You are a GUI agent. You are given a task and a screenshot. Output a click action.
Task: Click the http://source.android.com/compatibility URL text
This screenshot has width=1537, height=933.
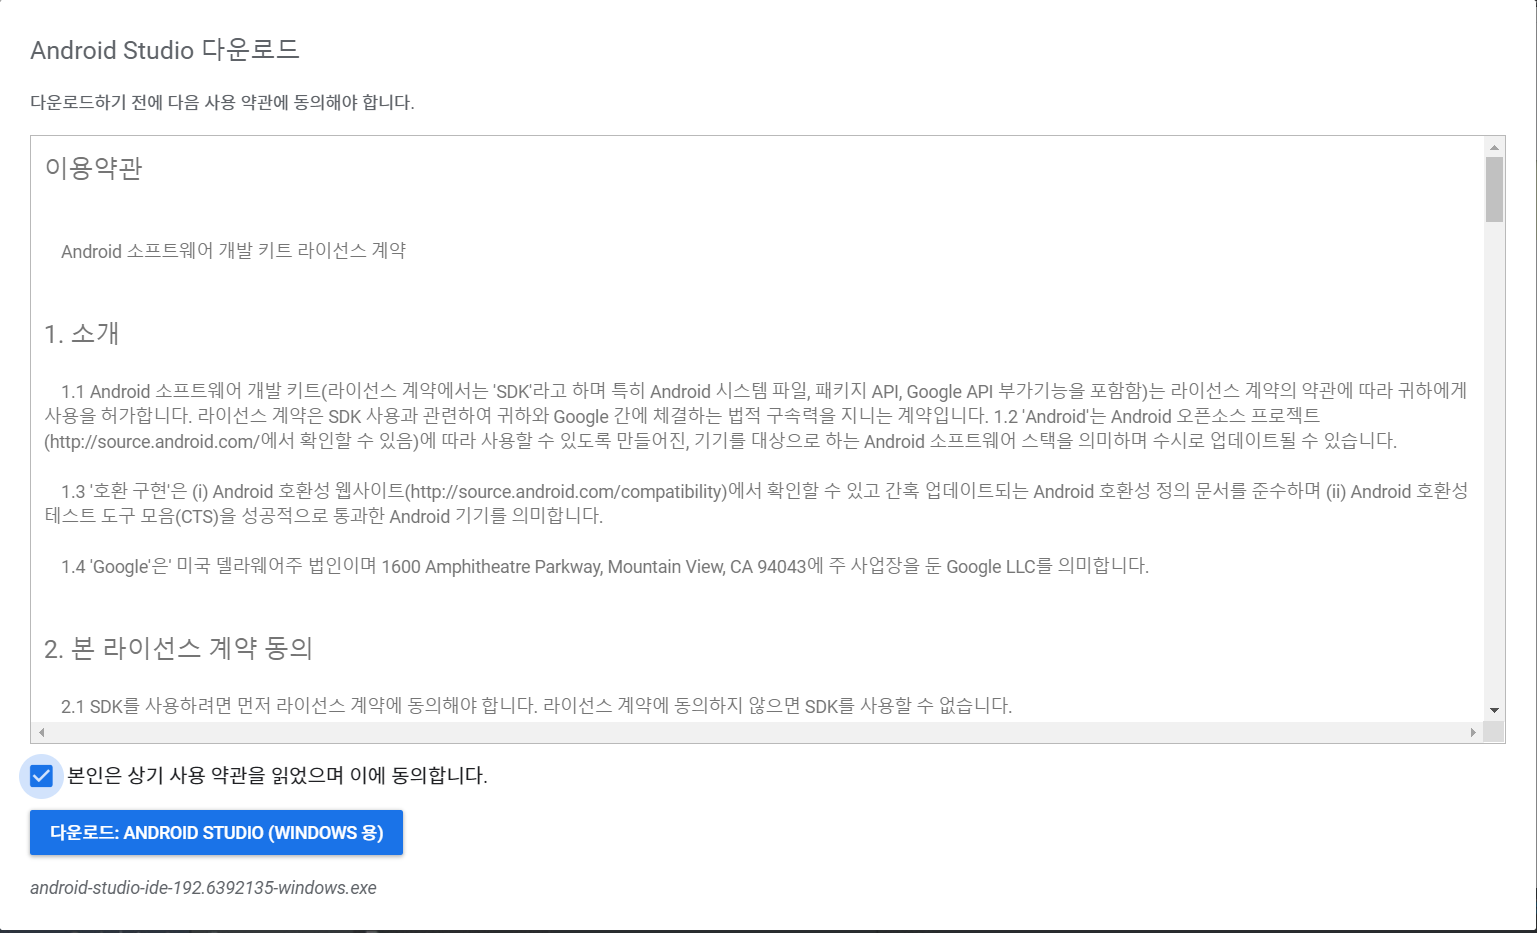click(x=566, y=491)
